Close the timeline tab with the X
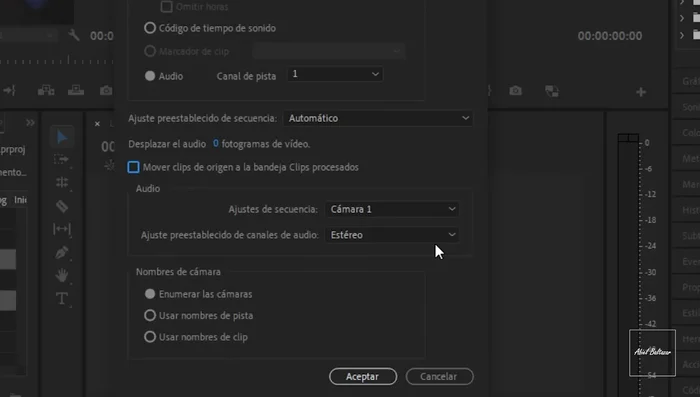Image resolution: width=700 pixels, height=397 pixels. (97, 124)
